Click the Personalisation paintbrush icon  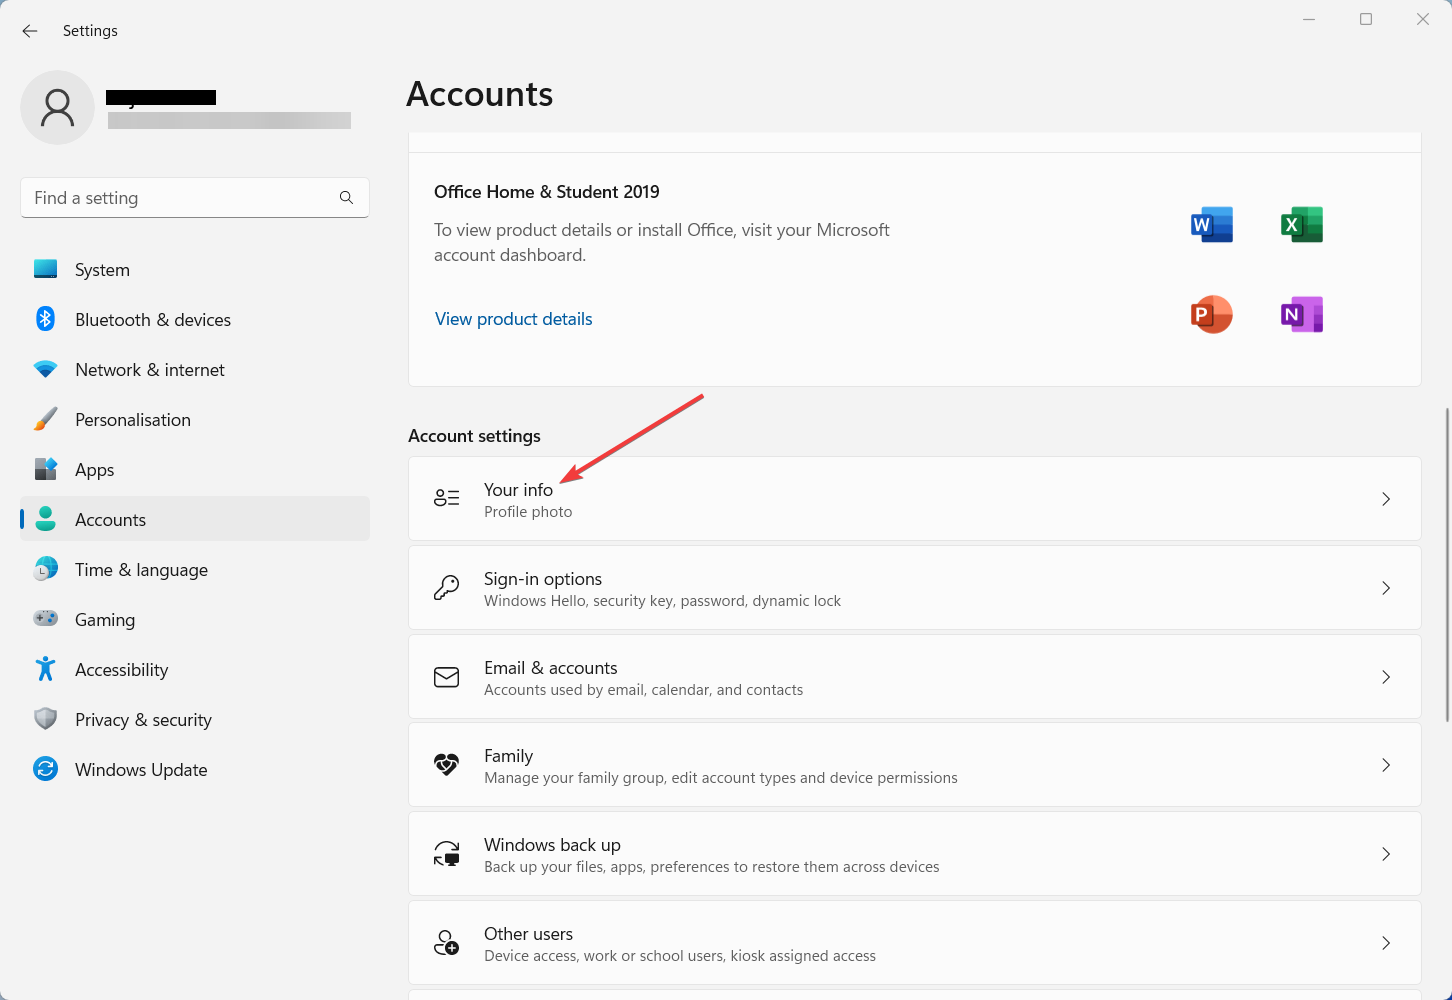tap(45, 419)
